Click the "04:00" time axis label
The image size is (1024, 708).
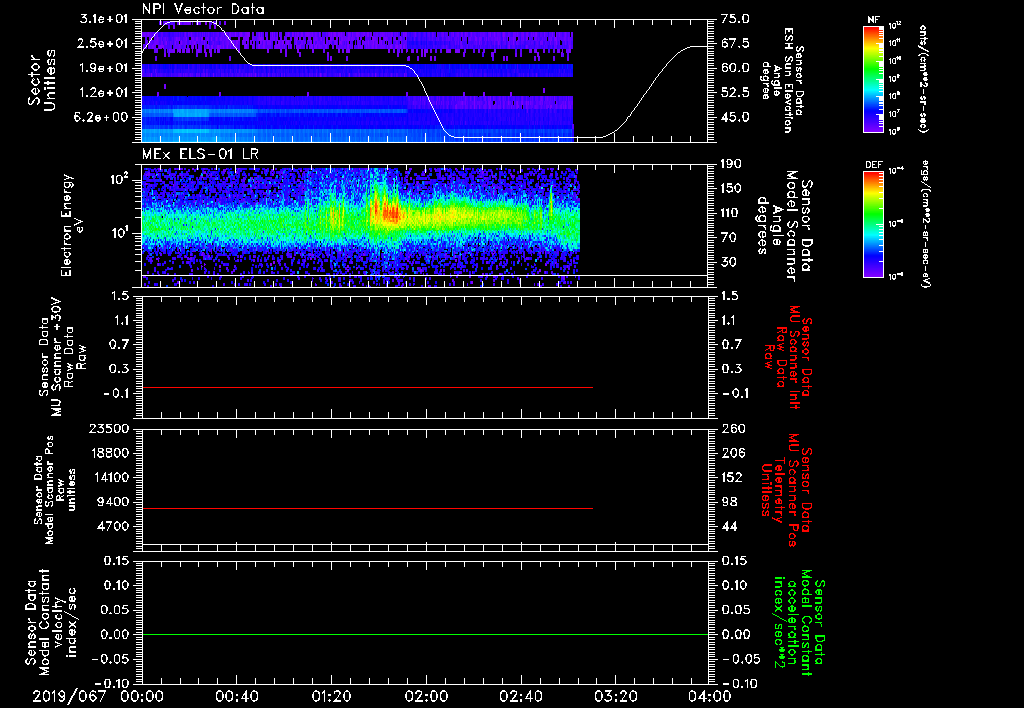pos(709,697)
